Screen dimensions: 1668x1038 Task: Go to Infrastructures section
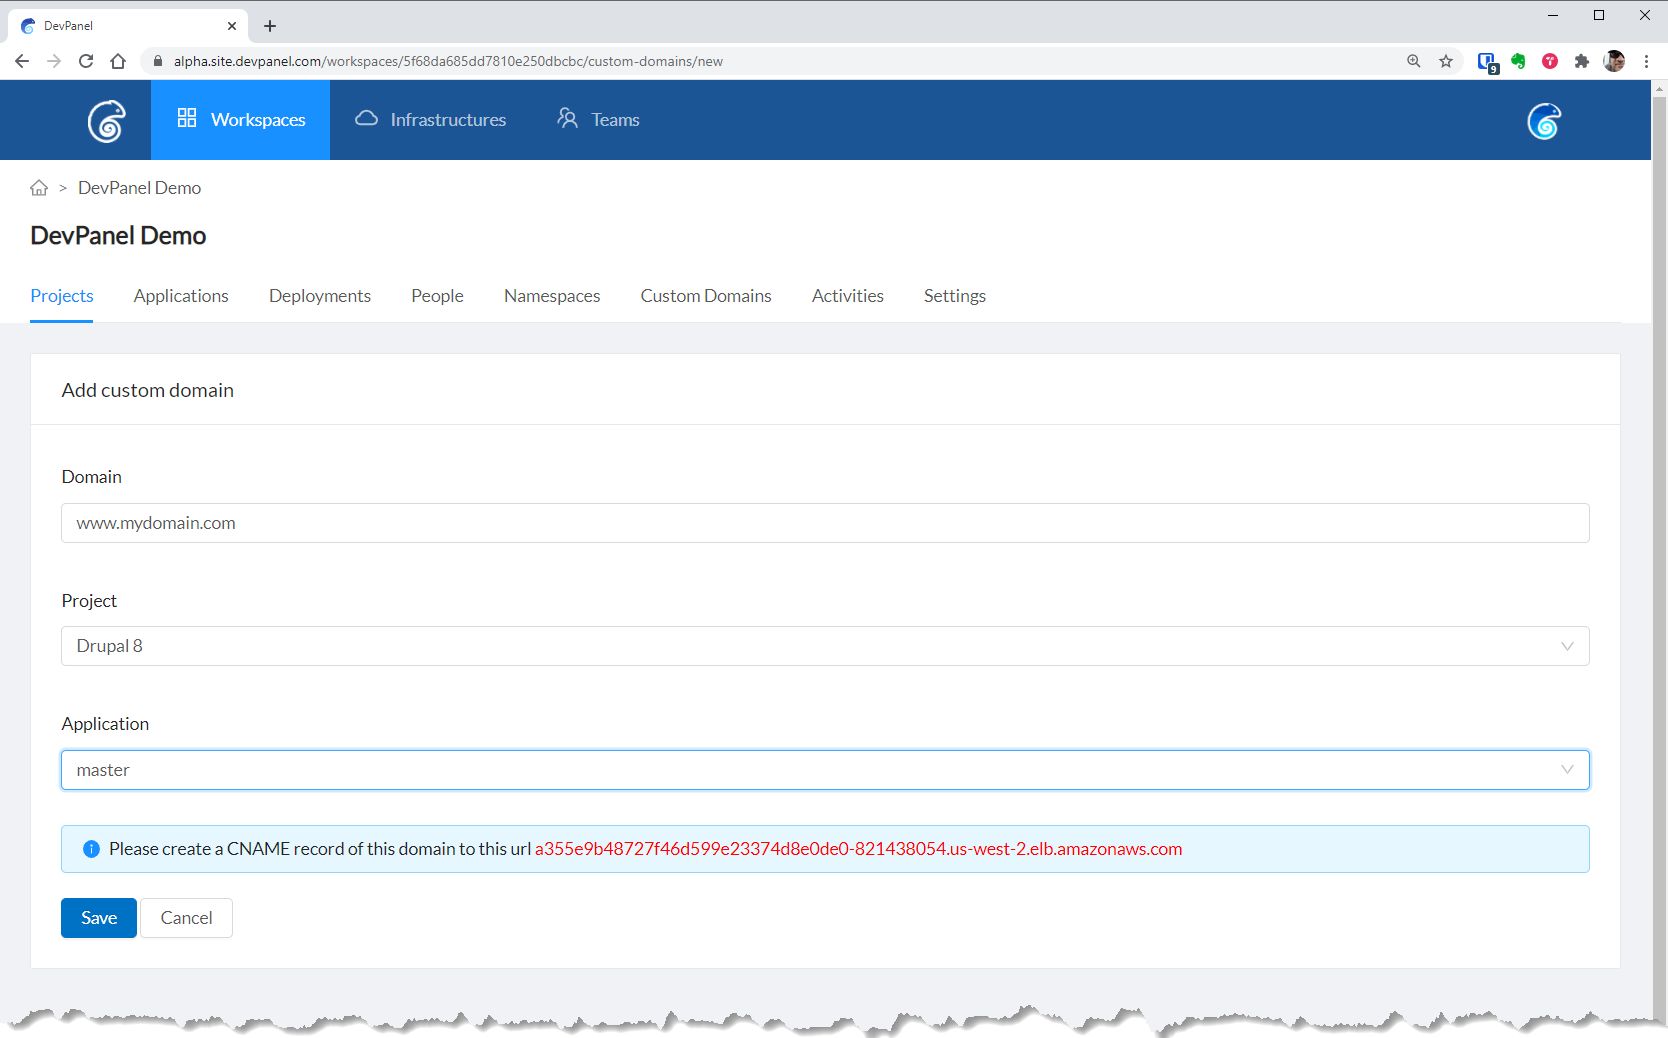pos(431,120)
